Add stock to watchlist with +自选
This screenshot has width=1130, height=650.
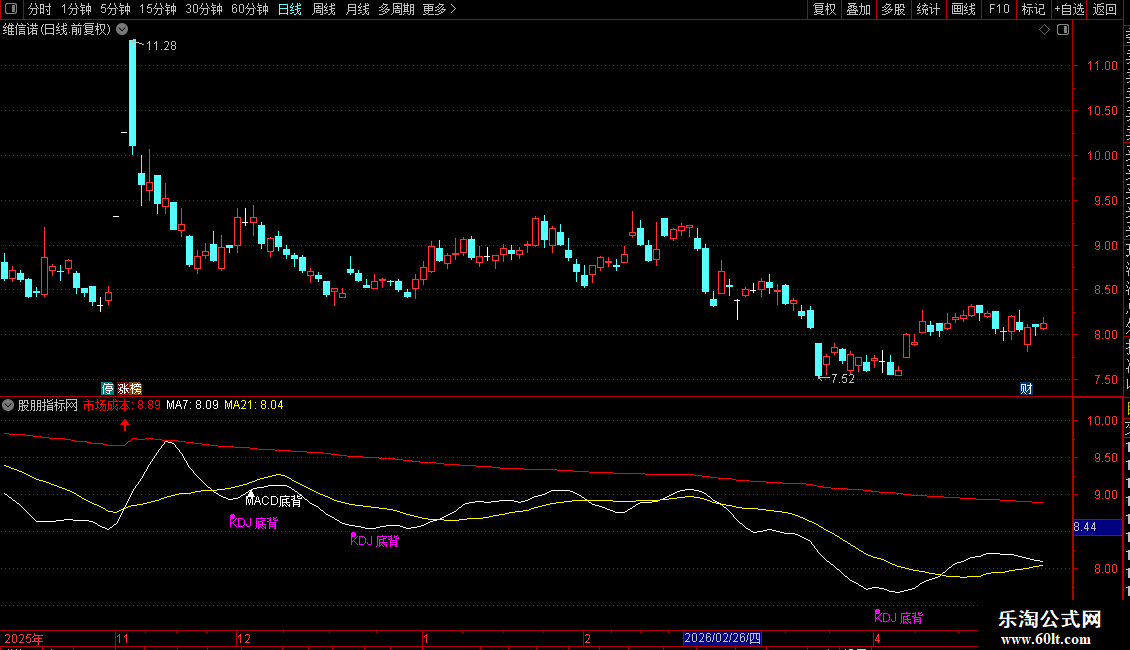(x=1069, y=9)
